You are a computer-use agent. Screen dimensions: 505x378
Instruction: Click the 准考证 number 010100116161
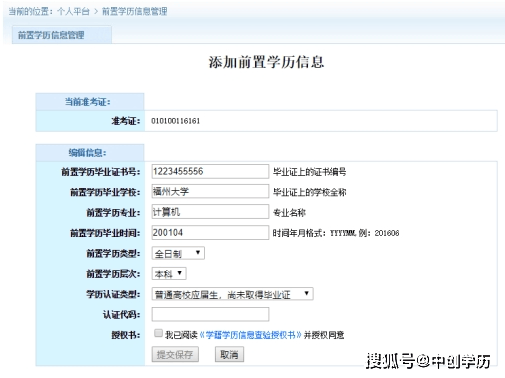[x=176, y=121]
